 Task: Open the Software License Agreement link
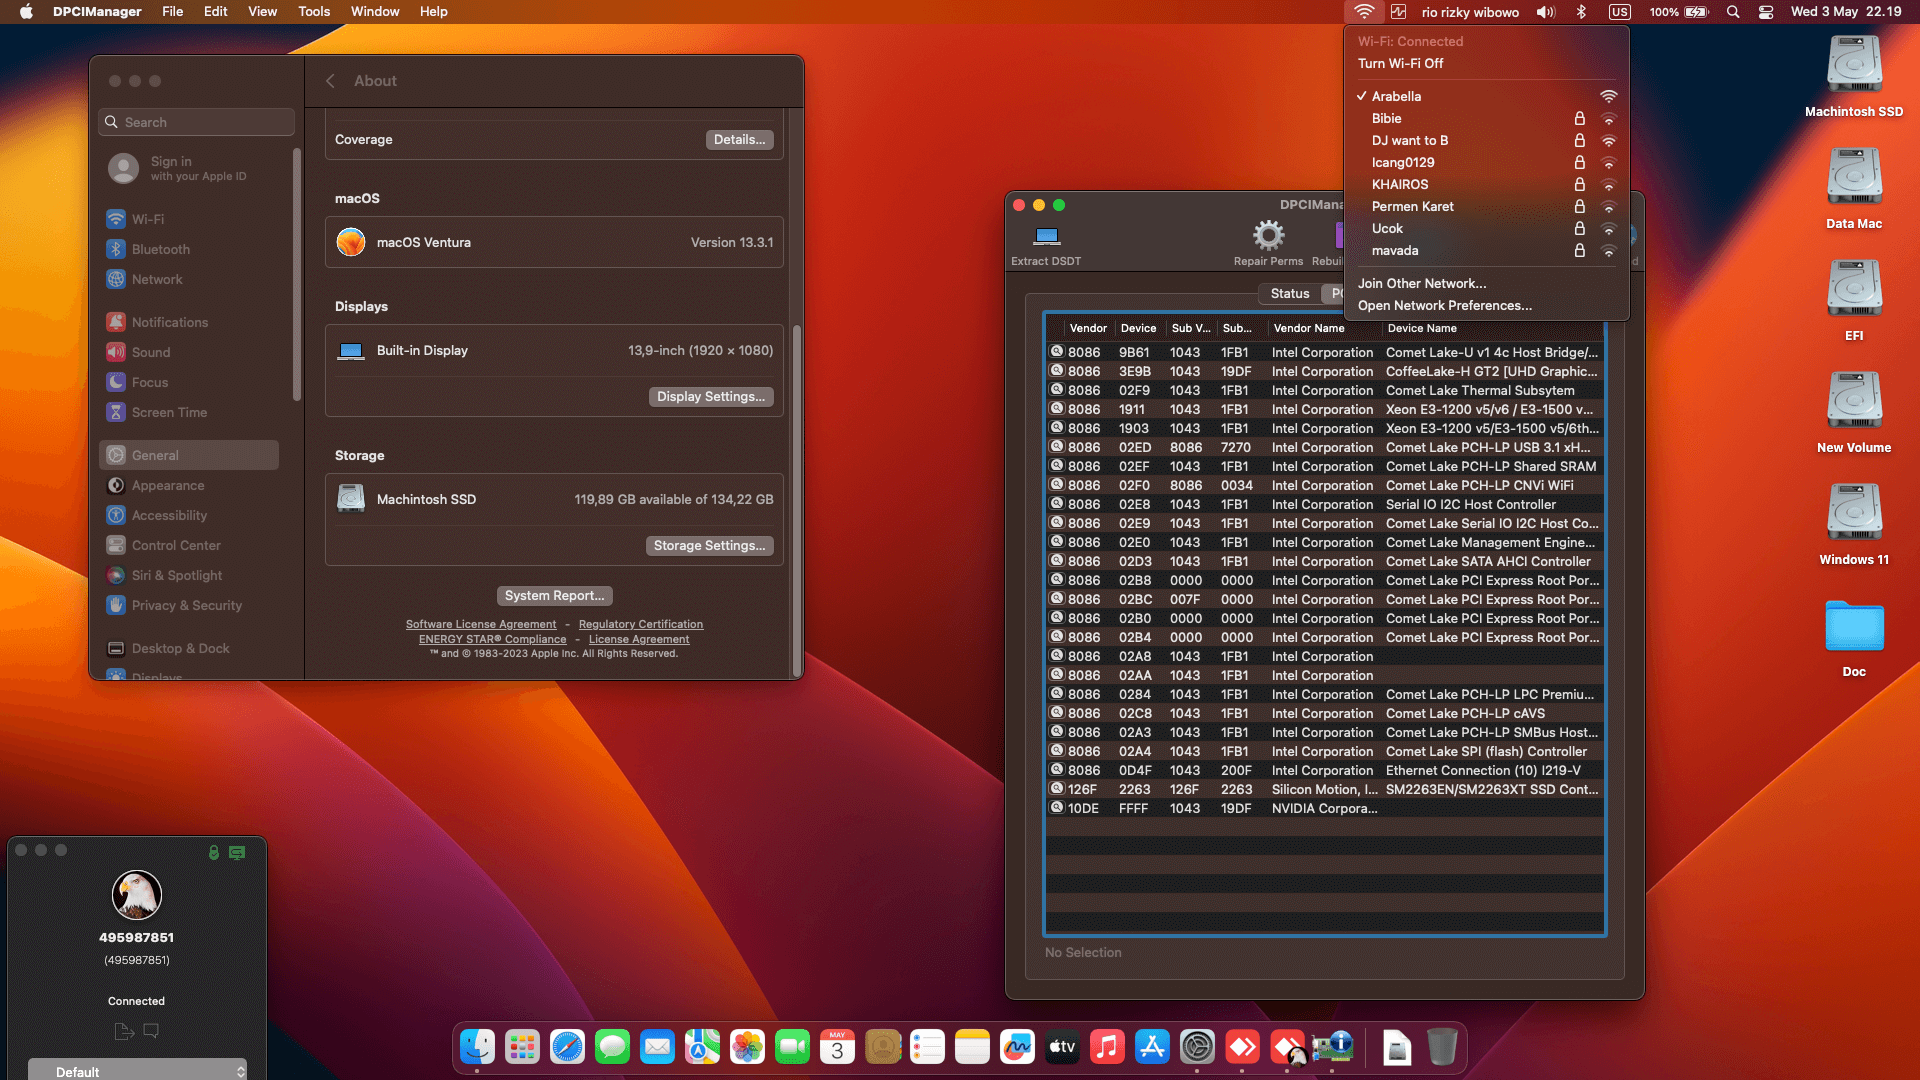[x=481, y=623]
